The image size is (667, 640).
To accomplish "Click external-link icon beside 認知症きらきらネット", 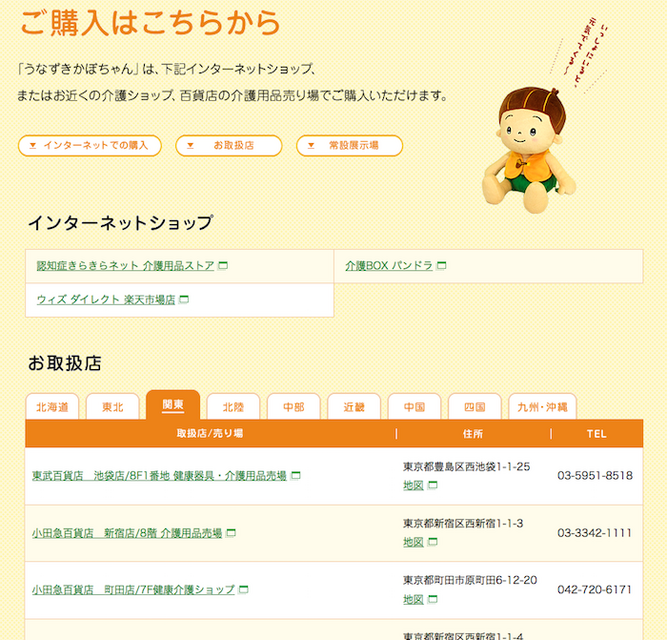I will point(223,266).
